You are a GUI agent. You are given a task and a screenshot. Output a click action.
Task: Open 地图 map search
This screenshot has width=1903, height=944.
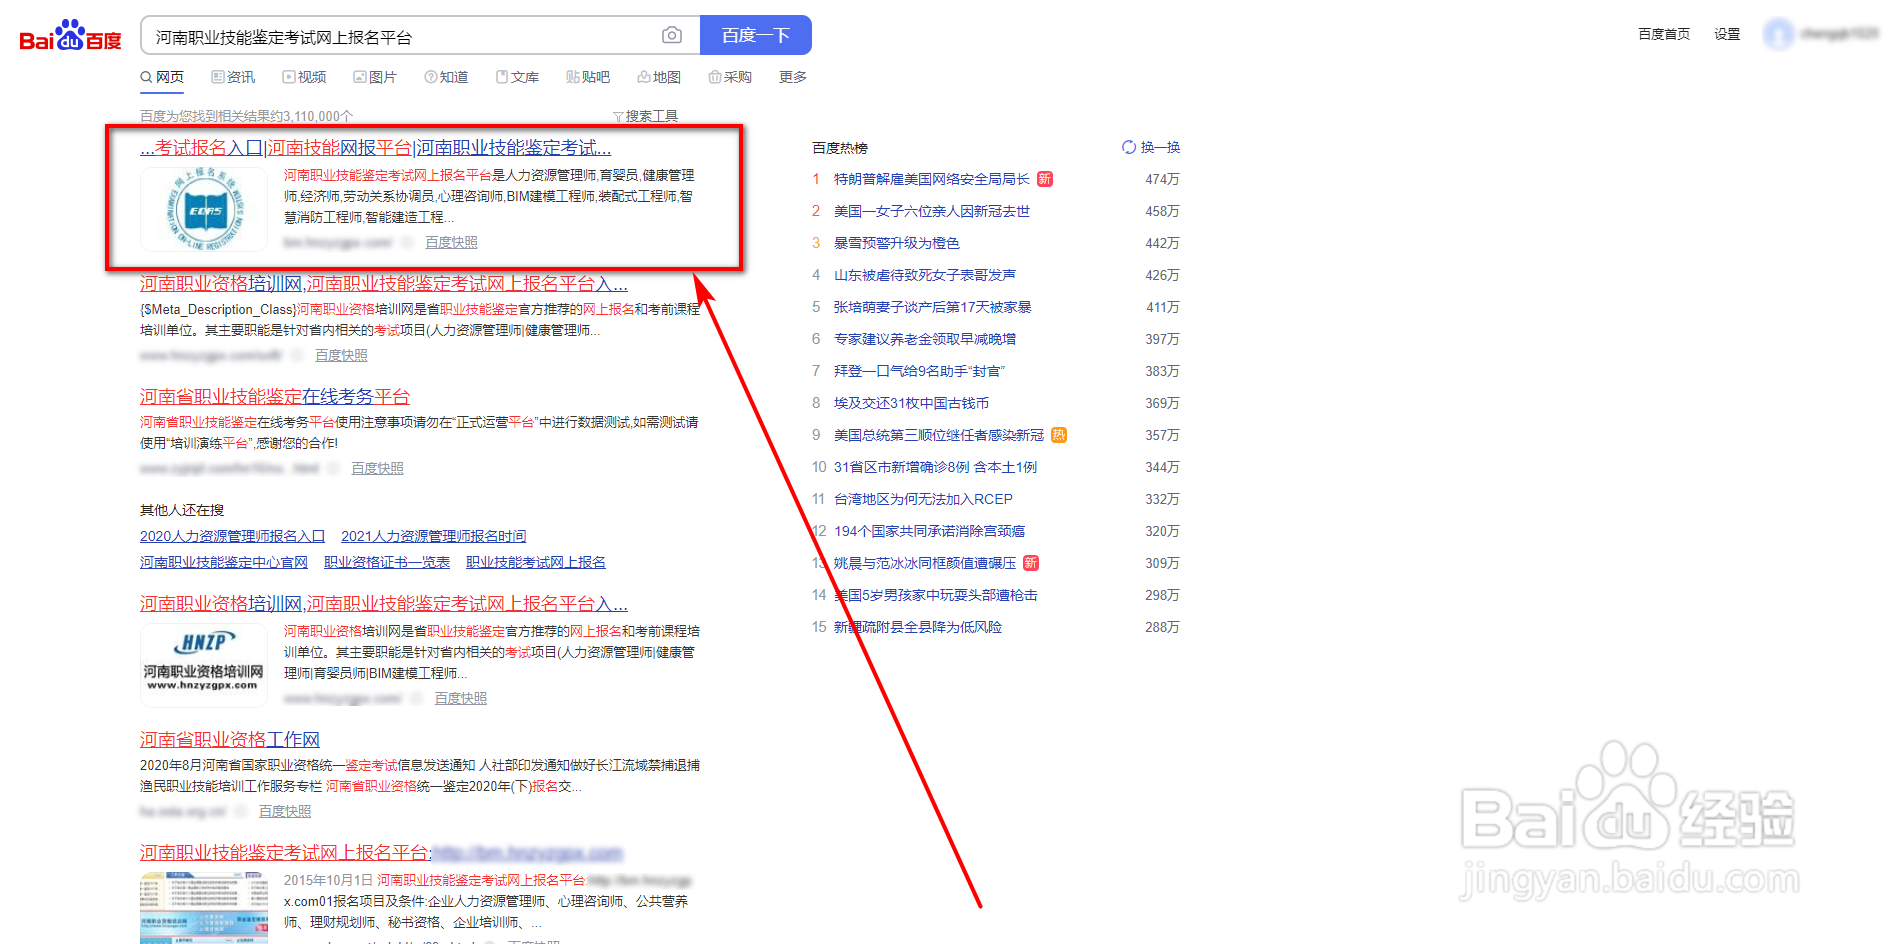coord(658,77)
